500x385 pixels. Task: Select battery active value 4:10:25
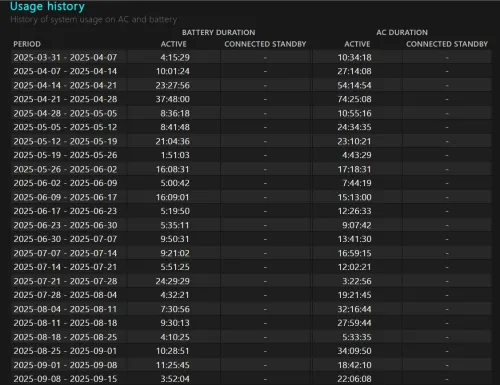pos(175,337)
